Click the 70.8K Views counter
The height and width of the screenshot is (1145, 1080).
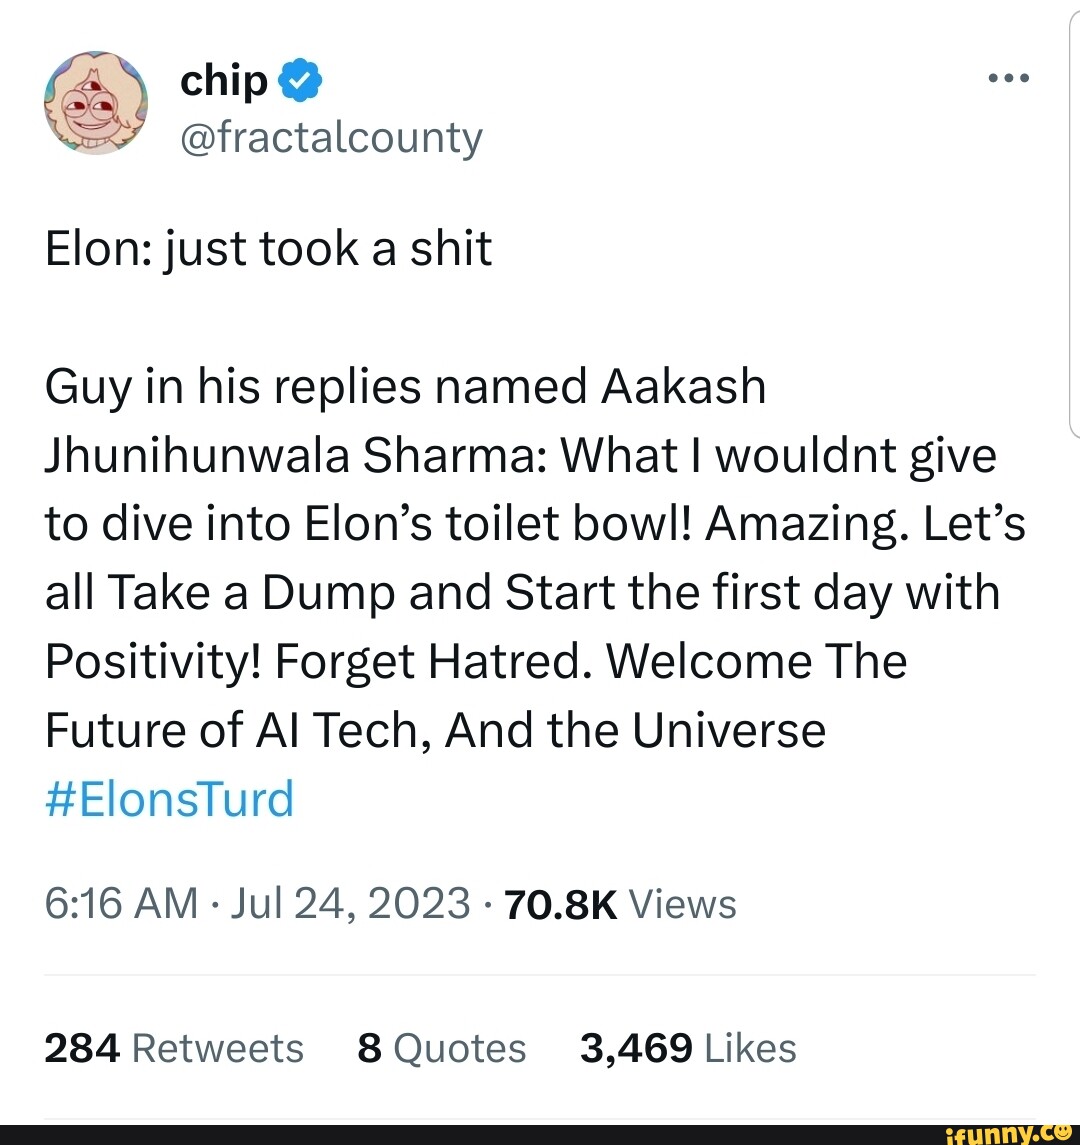pyautogui.click(x=560, y=903)
